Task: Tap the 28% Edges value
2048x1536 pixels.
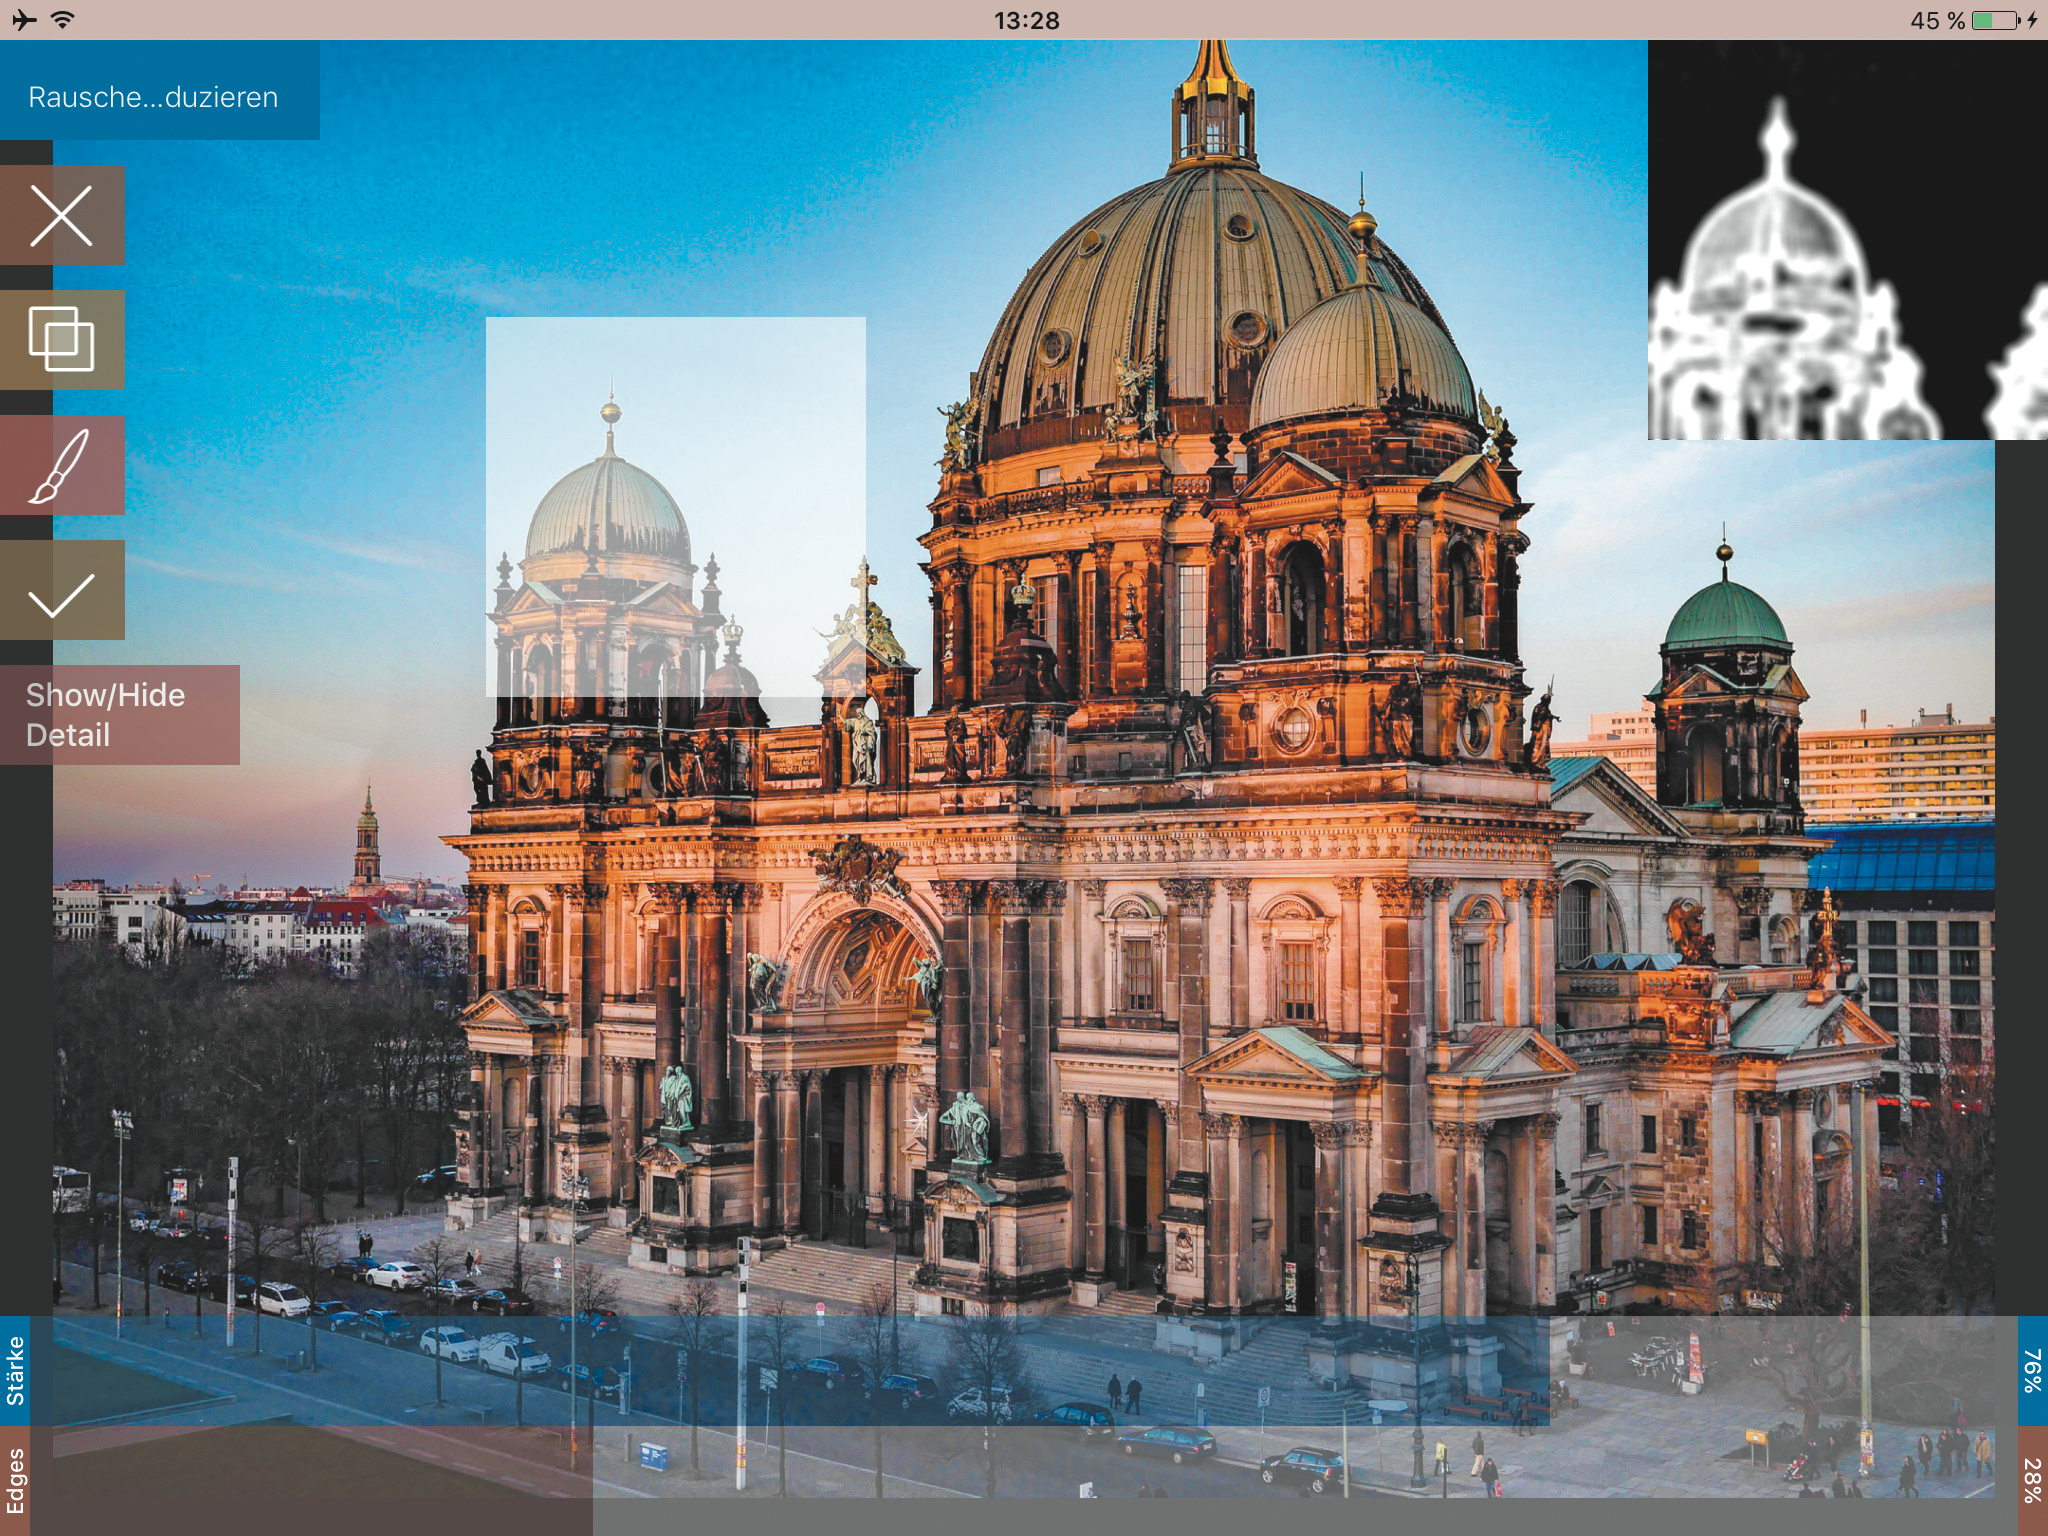Action: tap(2032, 1481)
